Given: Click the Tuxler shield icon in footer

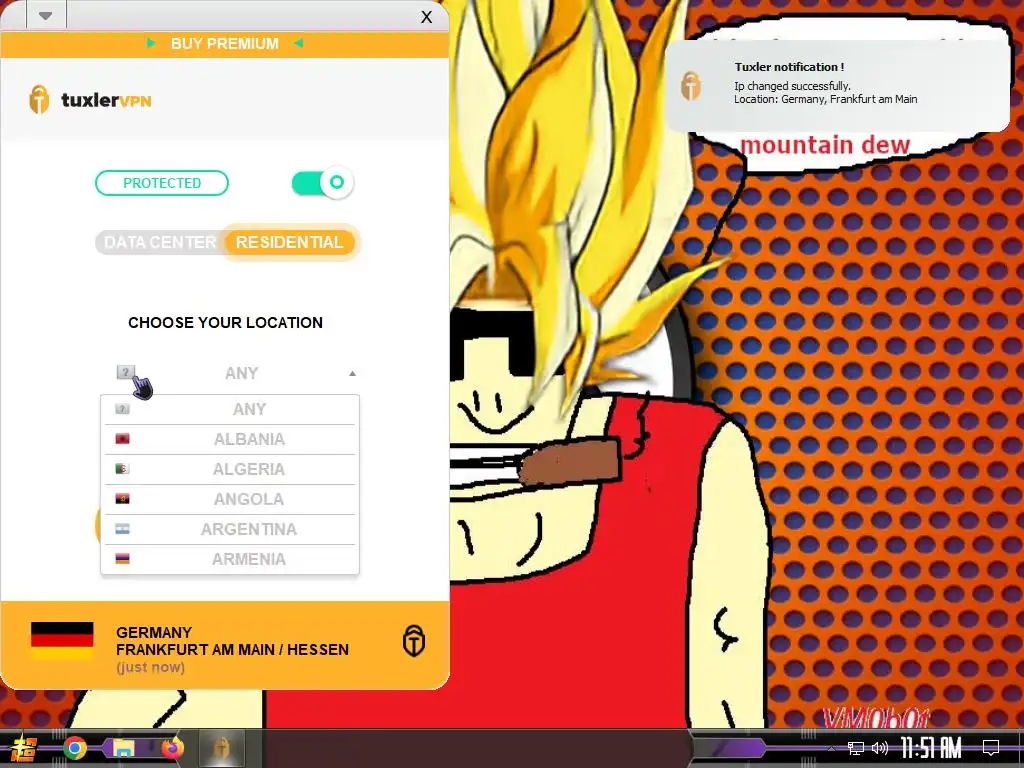Looking at the screenshot, I should click(414, 641).
